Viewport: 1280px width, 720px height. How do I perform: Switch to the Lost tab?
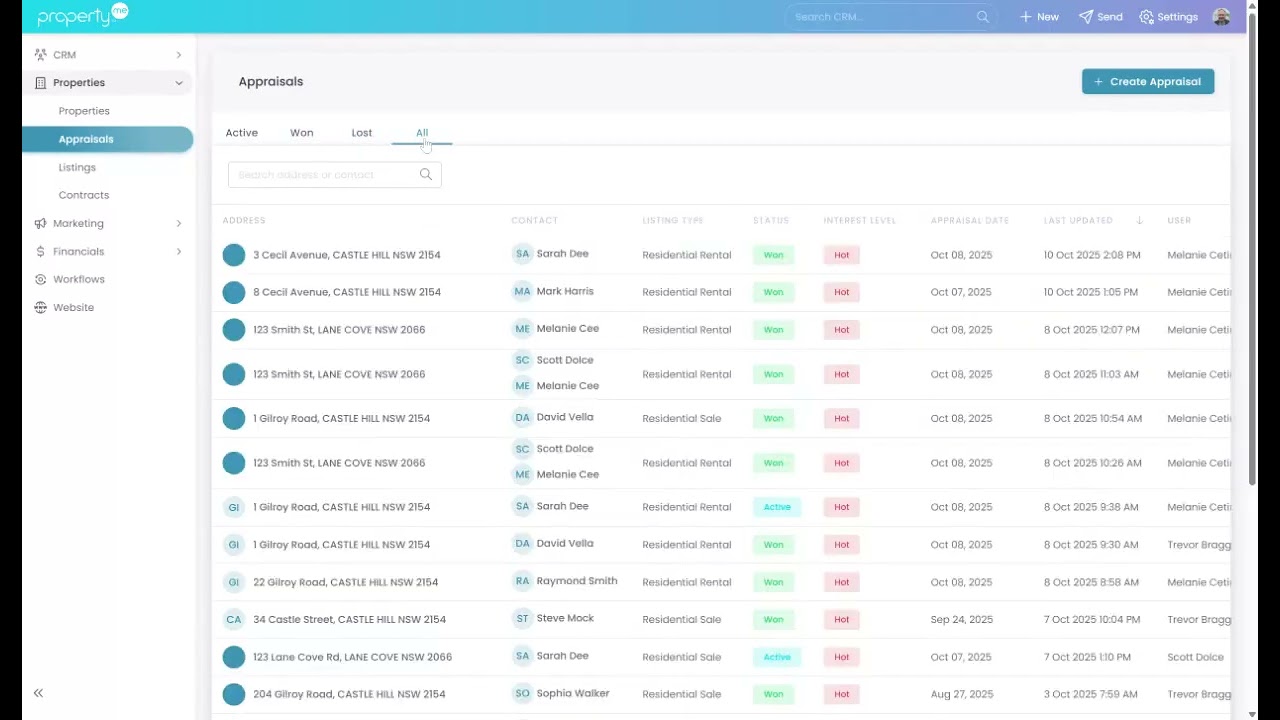click(x=362, y=133)
